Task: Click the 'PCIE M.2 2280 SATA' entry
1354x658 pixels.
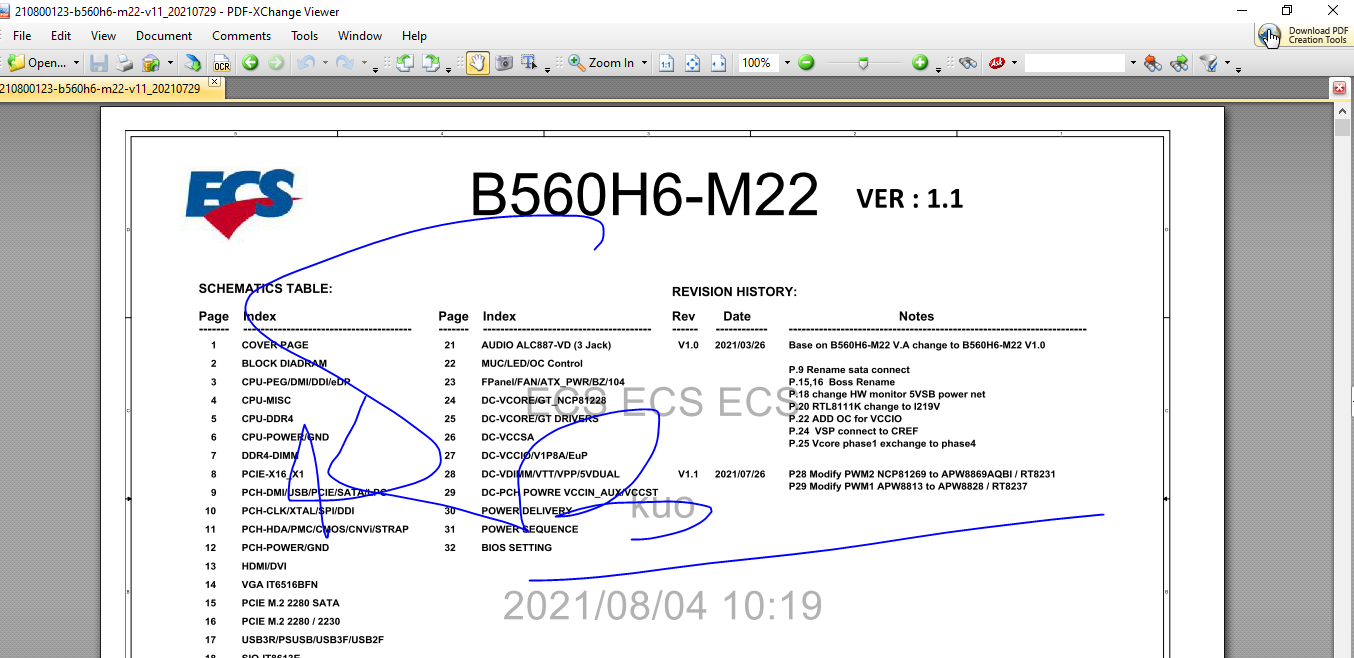Action: (290, 603)
